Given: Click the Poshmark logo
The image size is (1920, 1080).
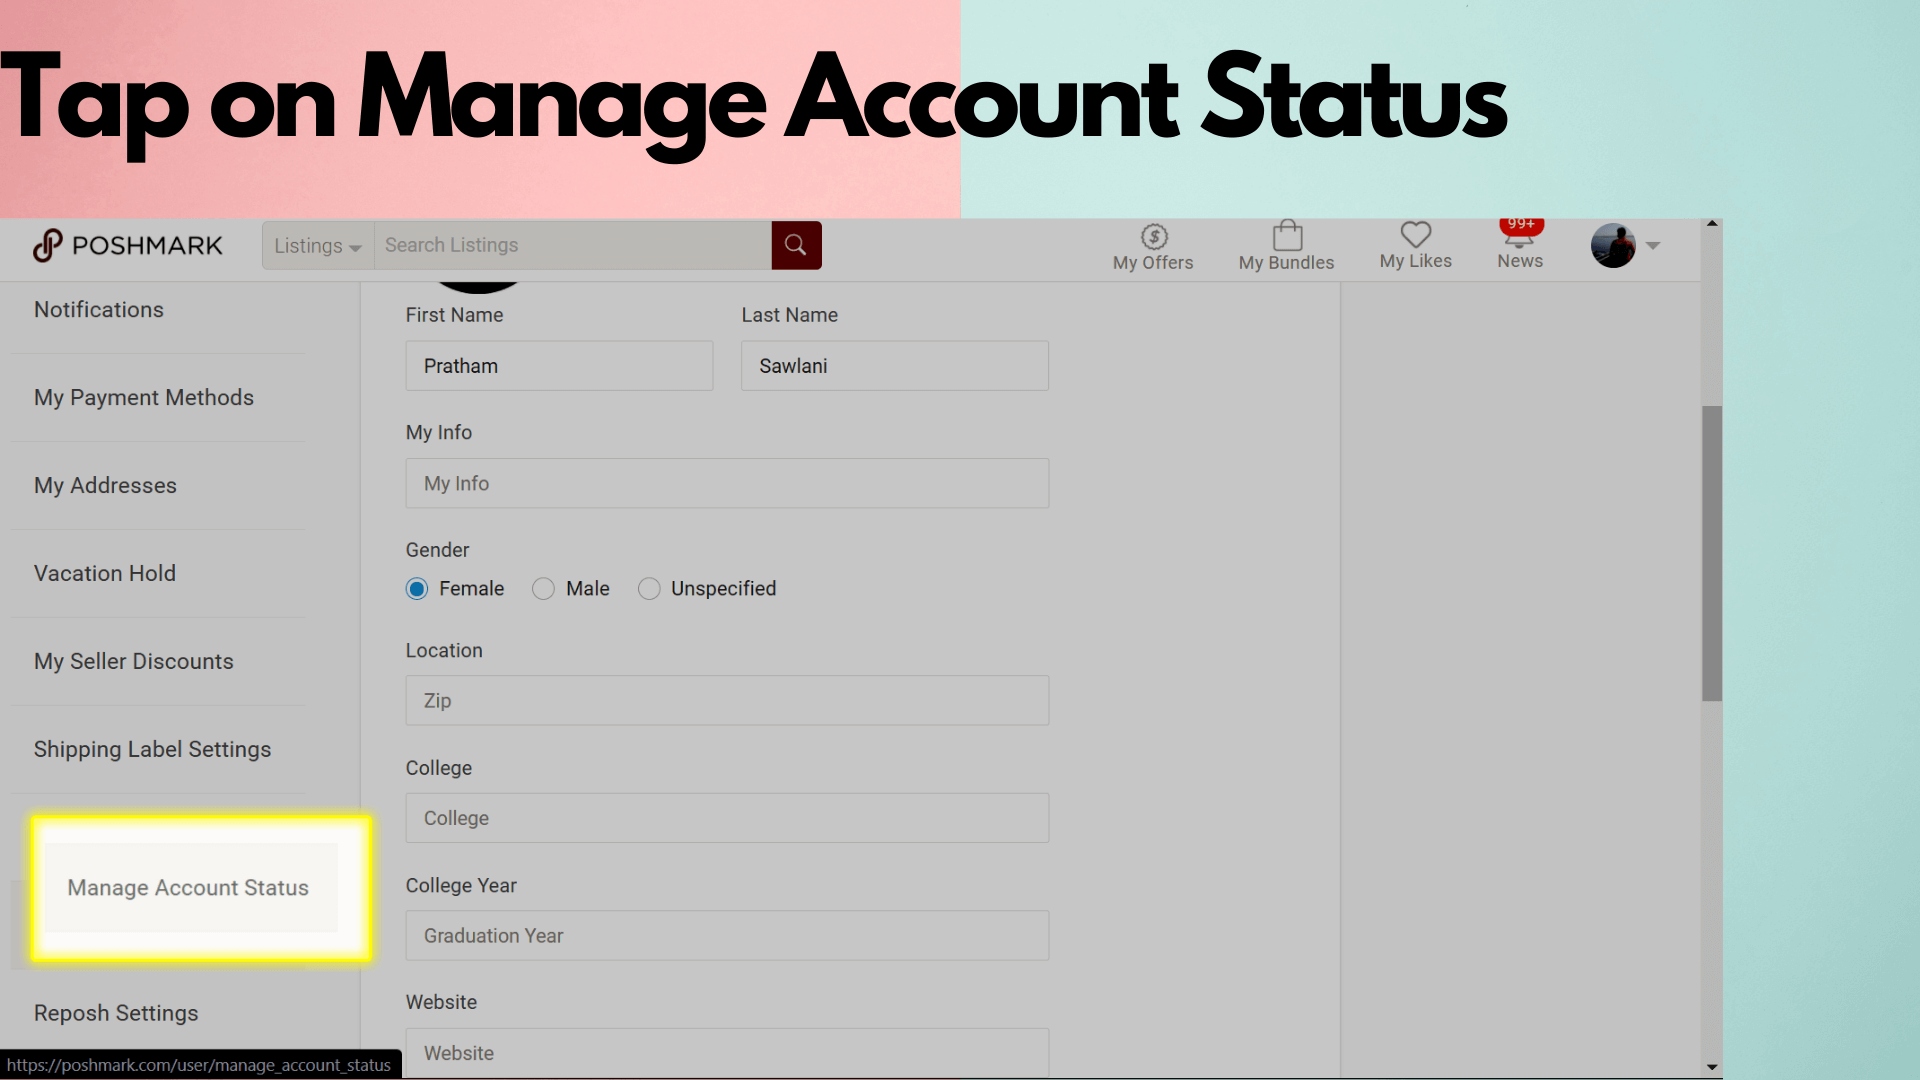Looking at the screenshot, I should coord(127,245).
